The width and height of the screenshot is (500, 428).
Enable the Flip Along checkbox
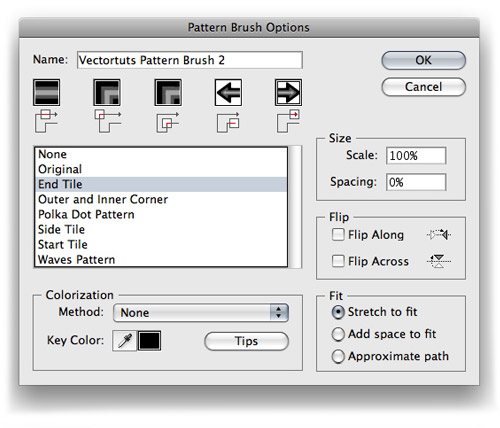338,234
